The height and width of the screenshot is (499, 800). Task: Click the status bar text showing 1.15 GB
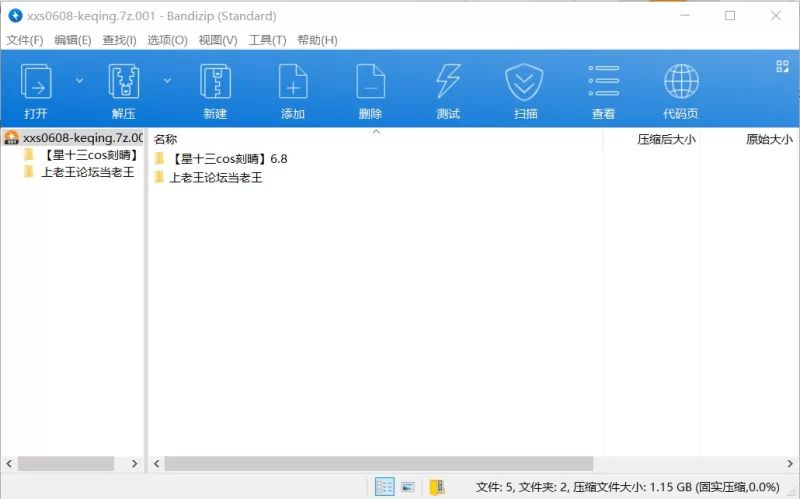(x=628, y=487)
